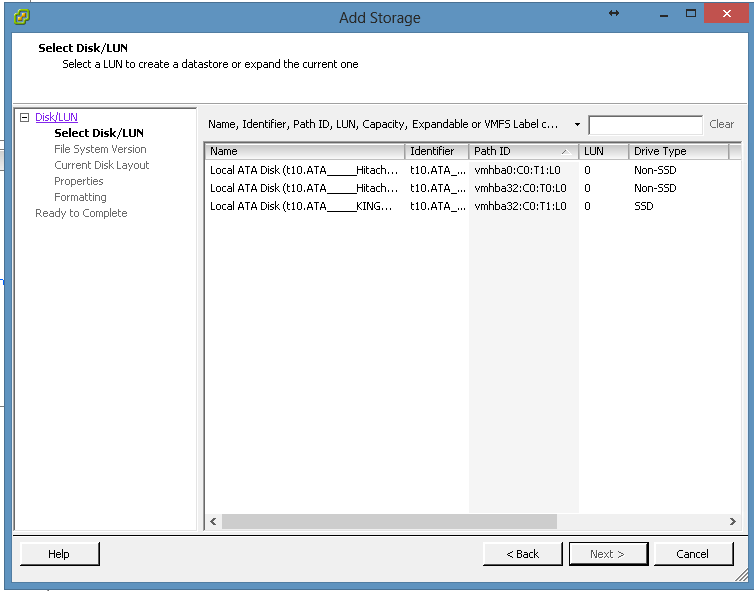Sort by the Identifier column header

click(436, 151)
